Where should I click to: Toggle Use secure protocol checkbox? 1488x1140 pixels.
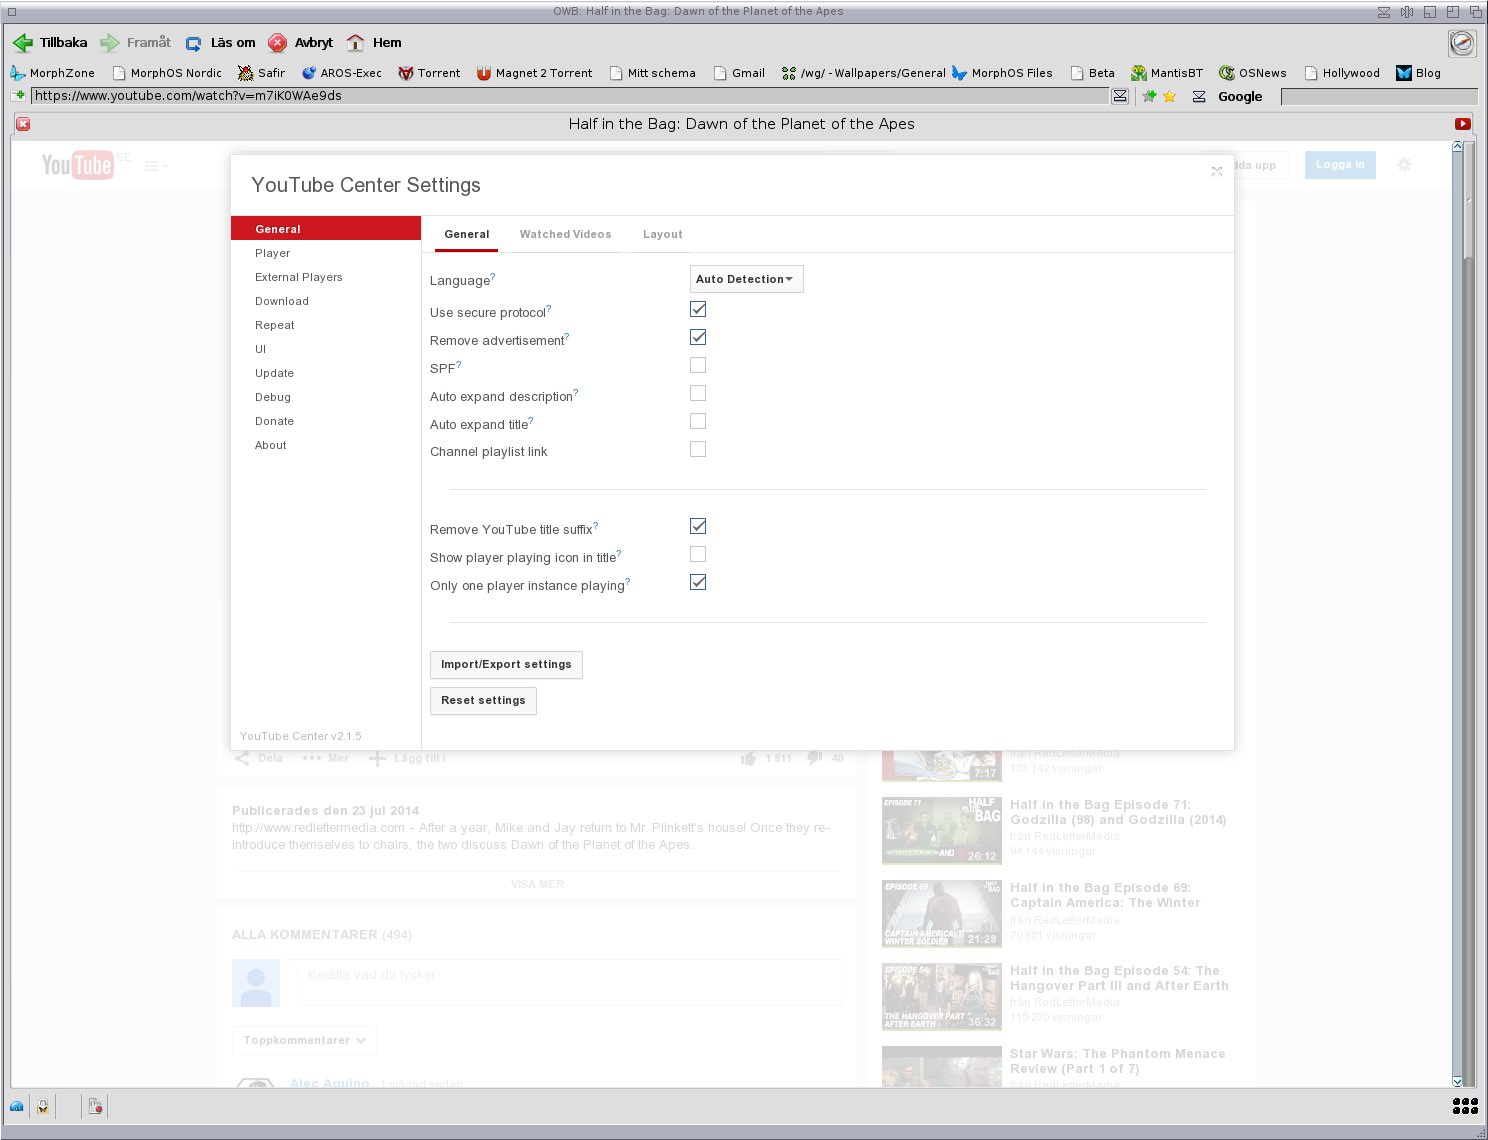tap(698, 309)
